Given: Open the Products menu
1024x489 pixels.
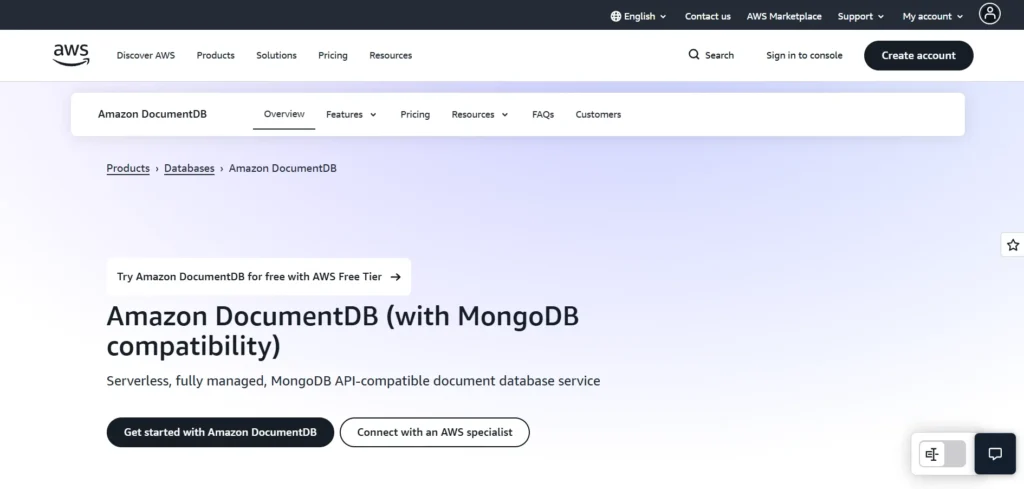Looking at the screenshot, I should coord(216,55).
